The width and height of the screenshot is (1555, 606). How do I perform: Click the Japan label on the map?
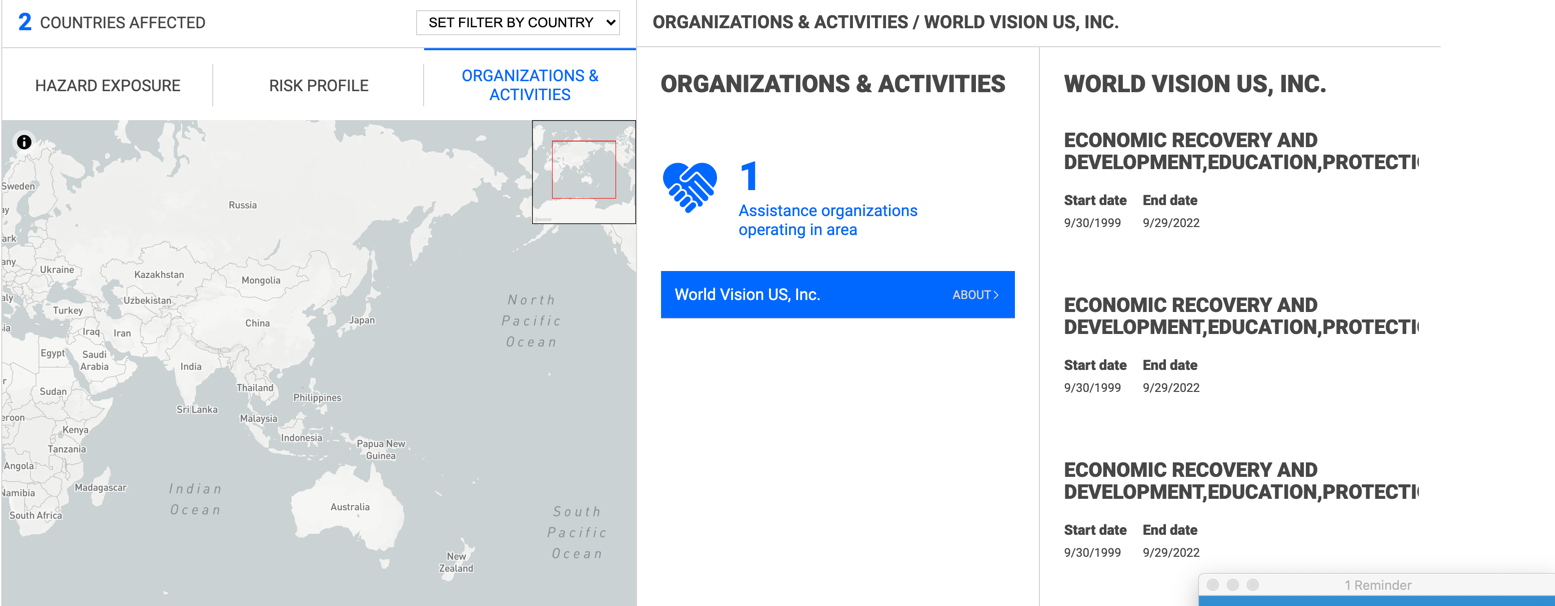tap(362, 321)
